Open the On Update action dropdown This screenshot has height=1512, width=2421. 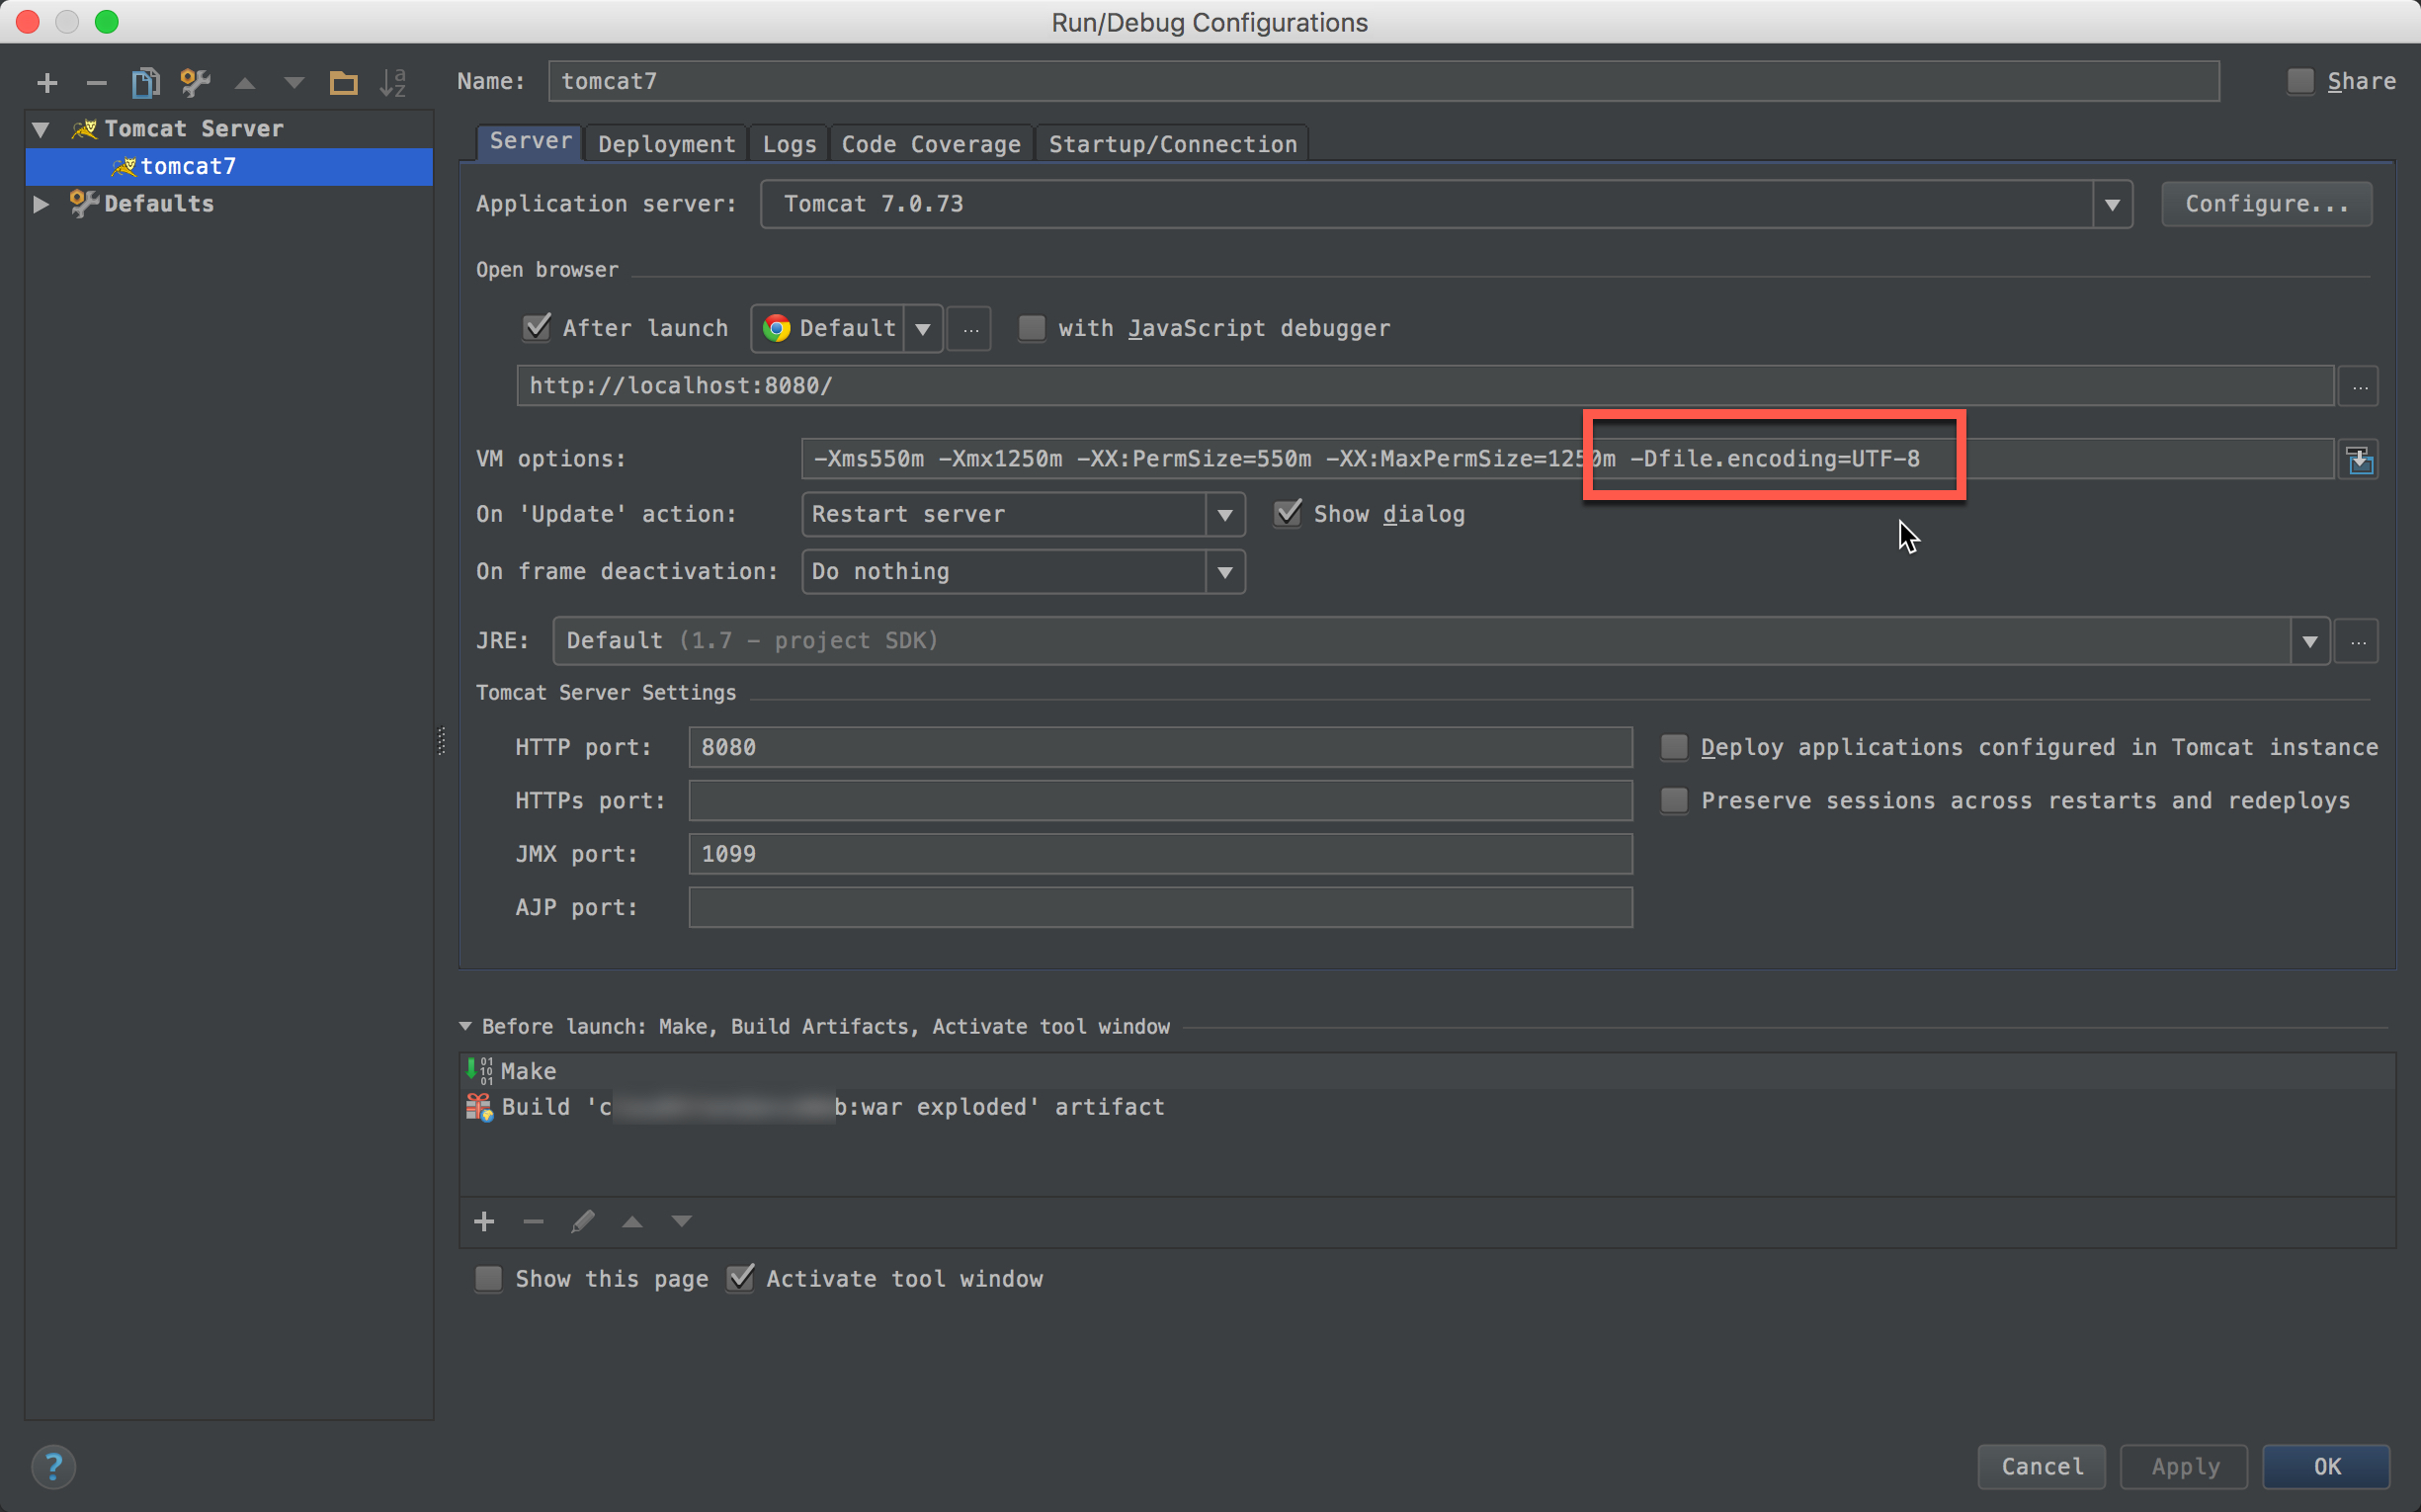[x=1228, y=512]
